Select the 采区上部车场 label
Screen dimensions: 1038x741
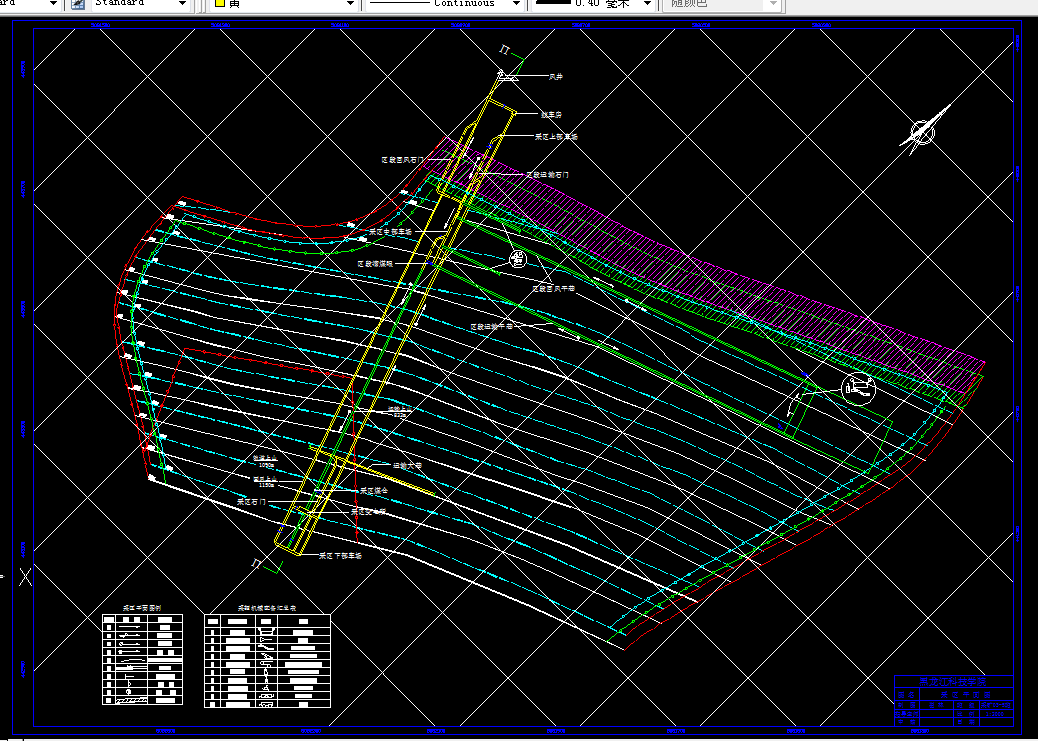click(x=556, y=136)
